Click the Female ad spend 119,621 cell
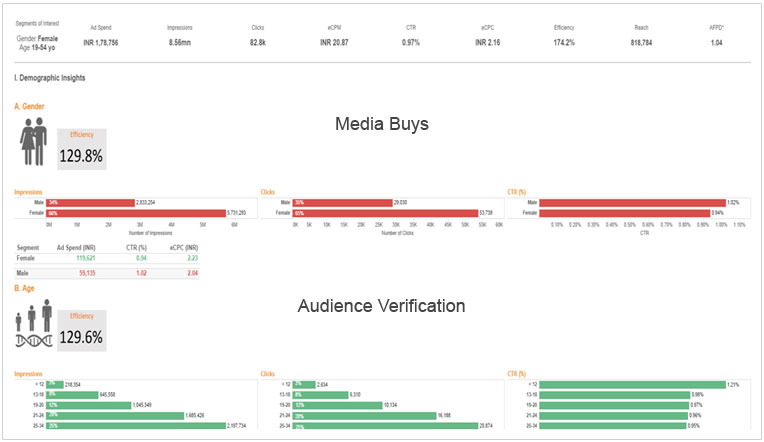This screenshot has width=764, height=442. [x=86, y=258]
